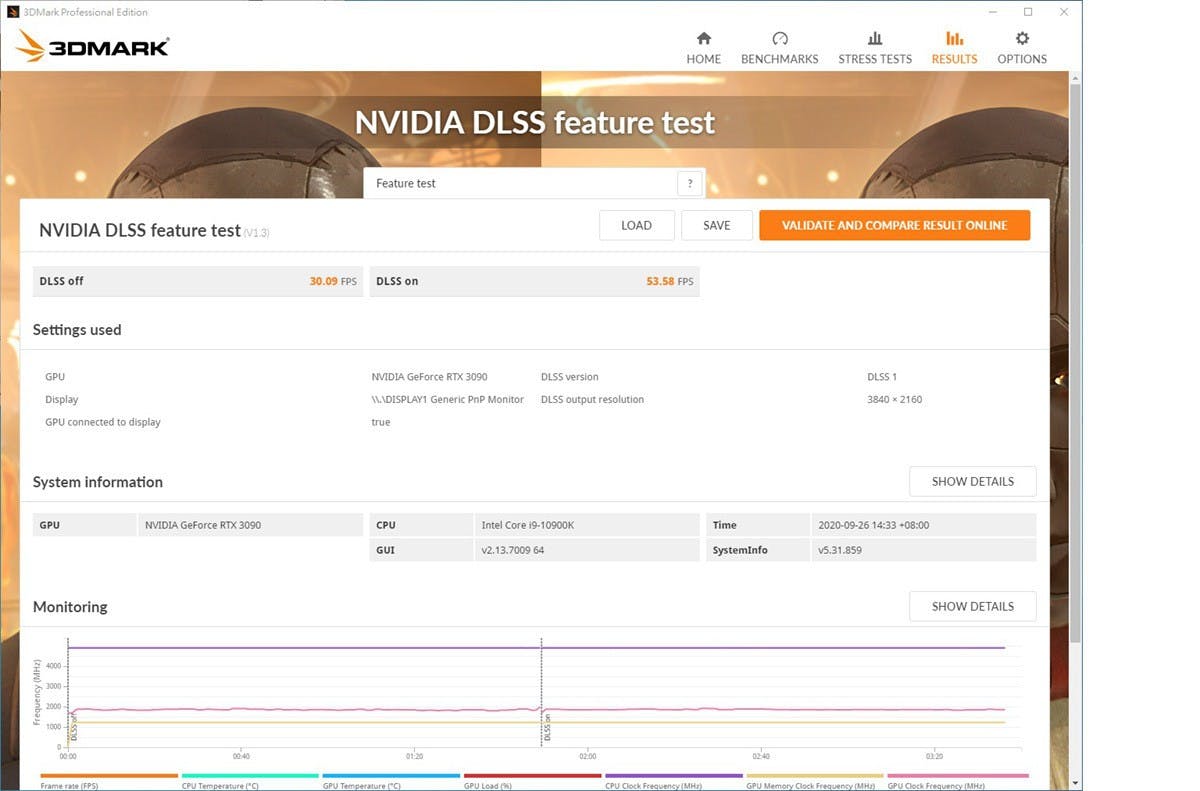The width and height of the screenshot is (1200, 791).
Task: Open the Results bar-chart icon
Action: click(x=955, y=38)
